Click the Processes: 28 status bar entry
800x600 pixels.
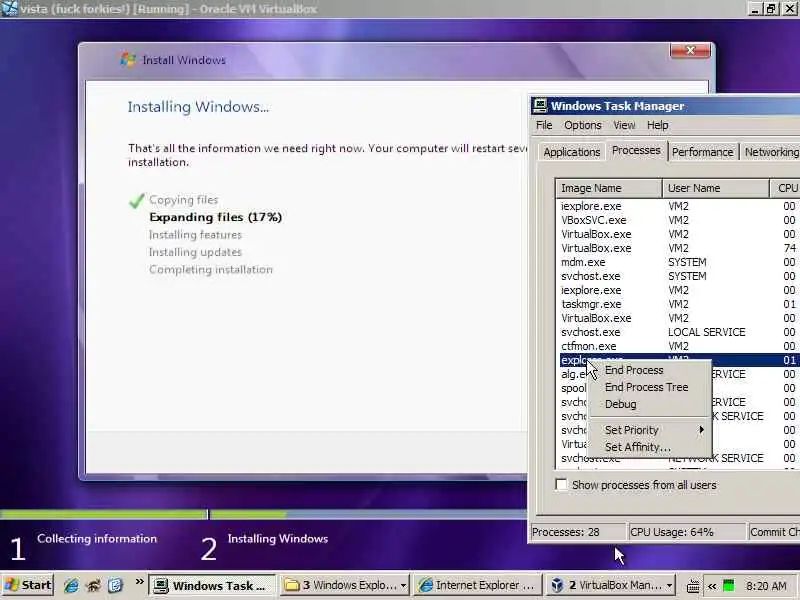click(578, 532)
